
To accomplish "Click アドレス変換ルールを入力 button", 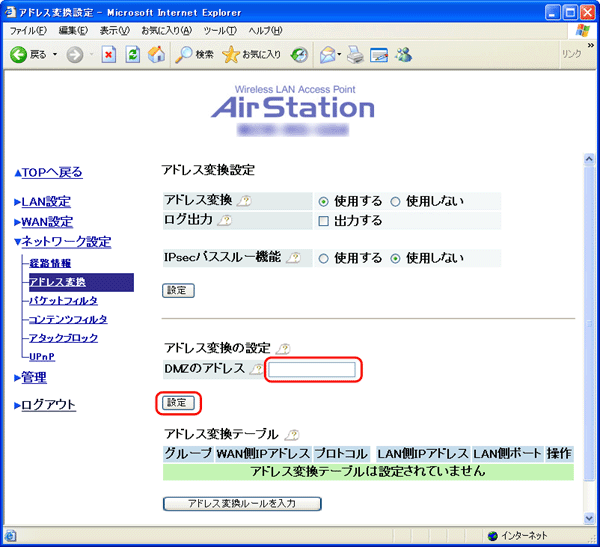I will point(242,503).
